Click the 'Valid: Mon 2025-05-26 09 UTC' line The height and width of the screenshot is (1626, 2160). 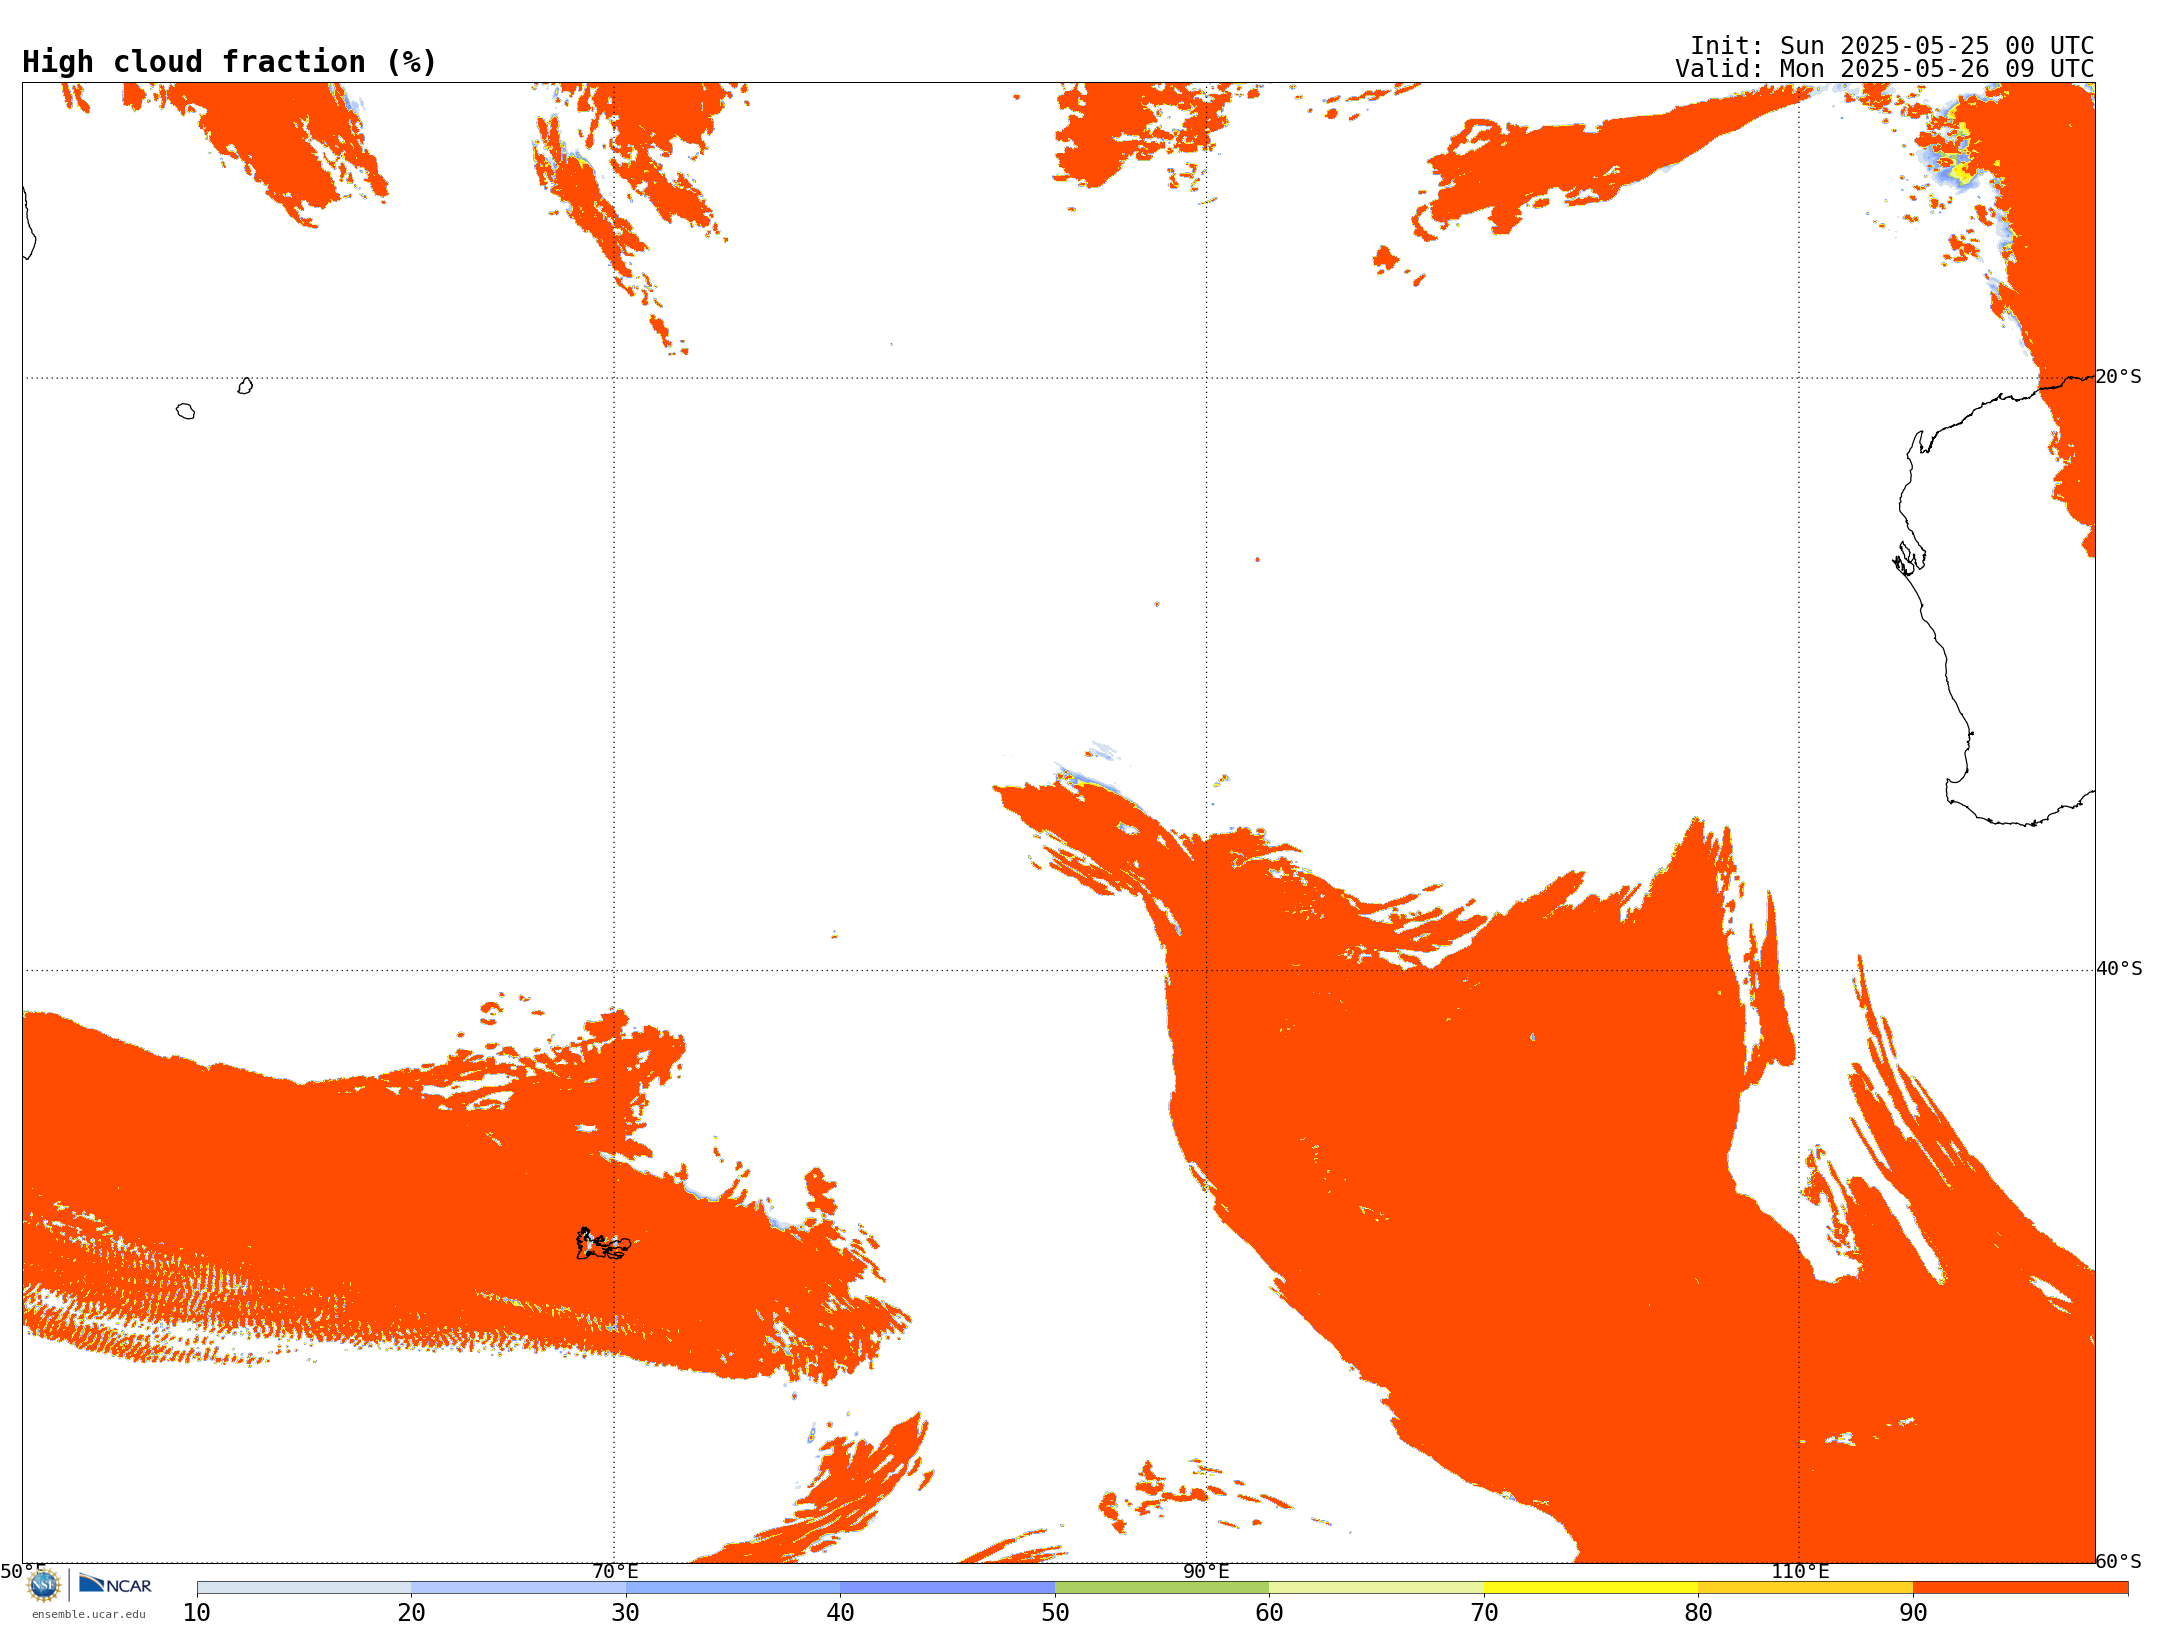pyautogui.click(x=1885, y=69)
